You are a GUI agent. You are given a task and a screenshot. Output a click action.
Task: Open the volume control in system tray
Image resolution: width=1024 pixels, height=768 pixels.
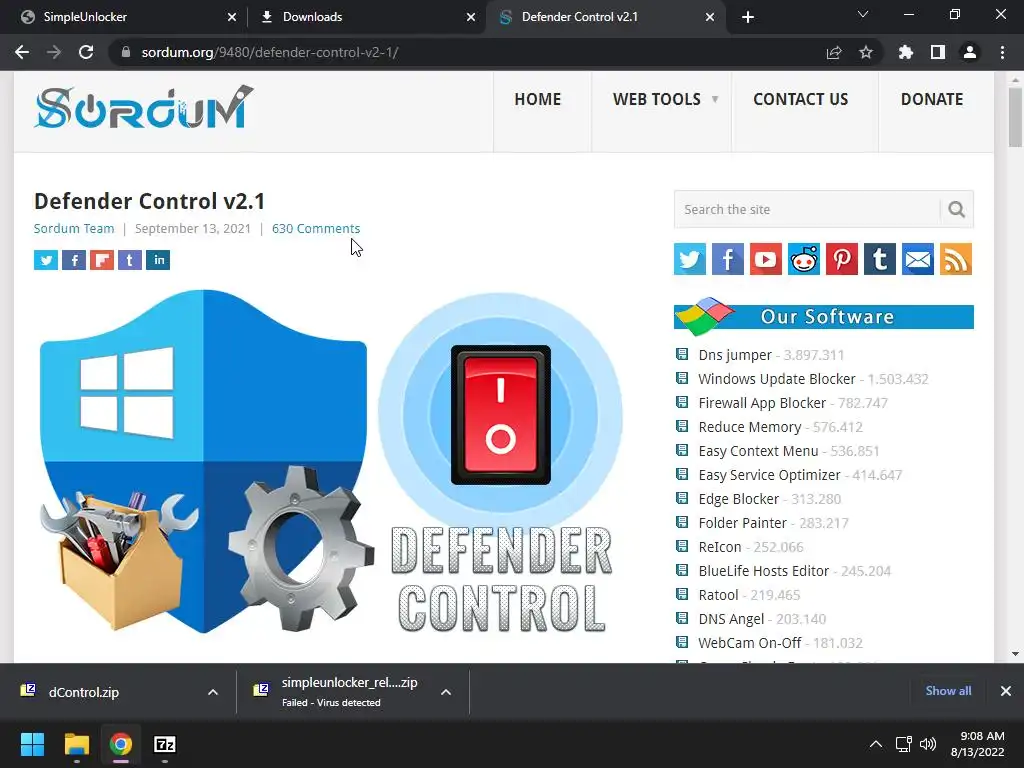927,744
